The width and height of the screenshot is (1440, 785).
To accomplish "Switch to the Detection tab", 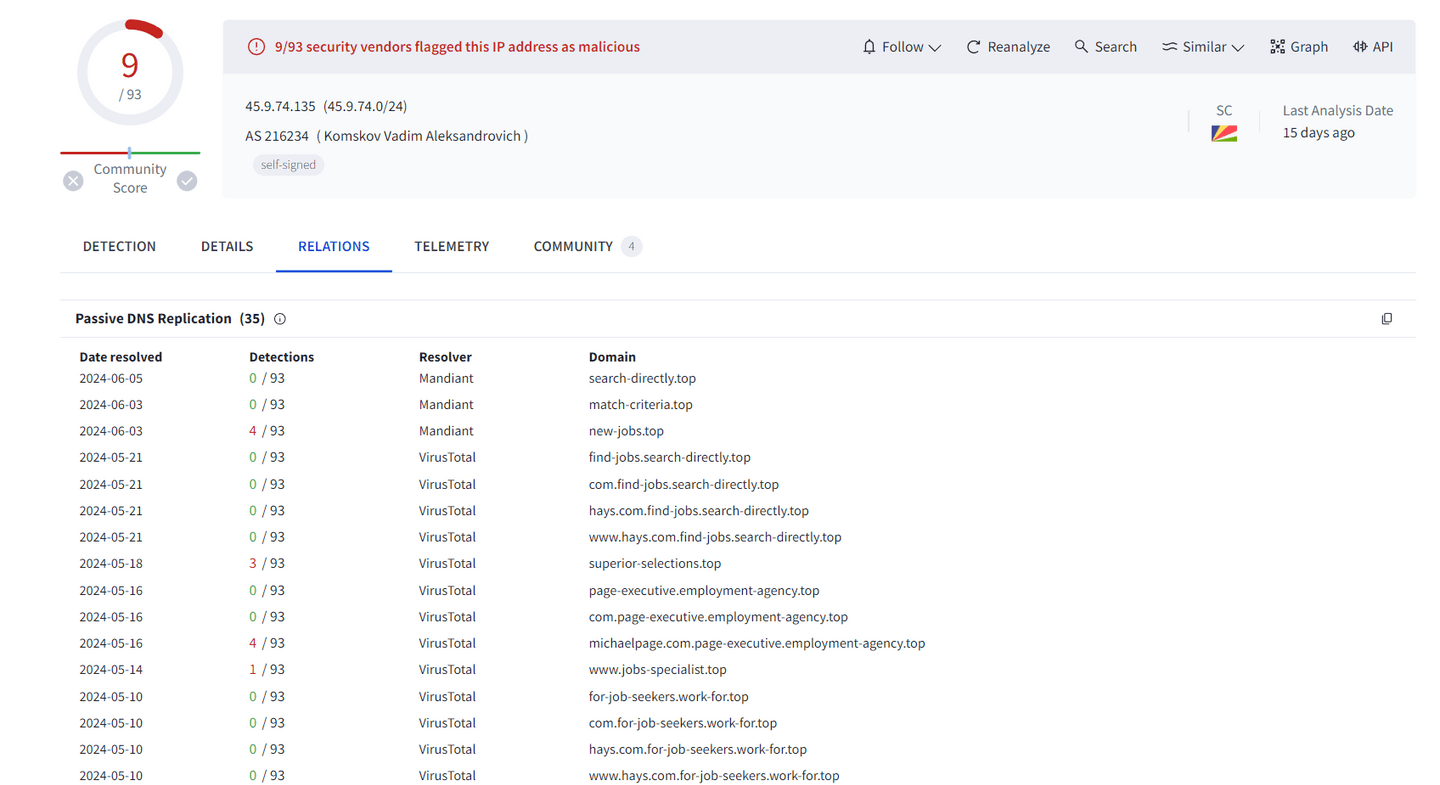I will [x=119, y=246].
